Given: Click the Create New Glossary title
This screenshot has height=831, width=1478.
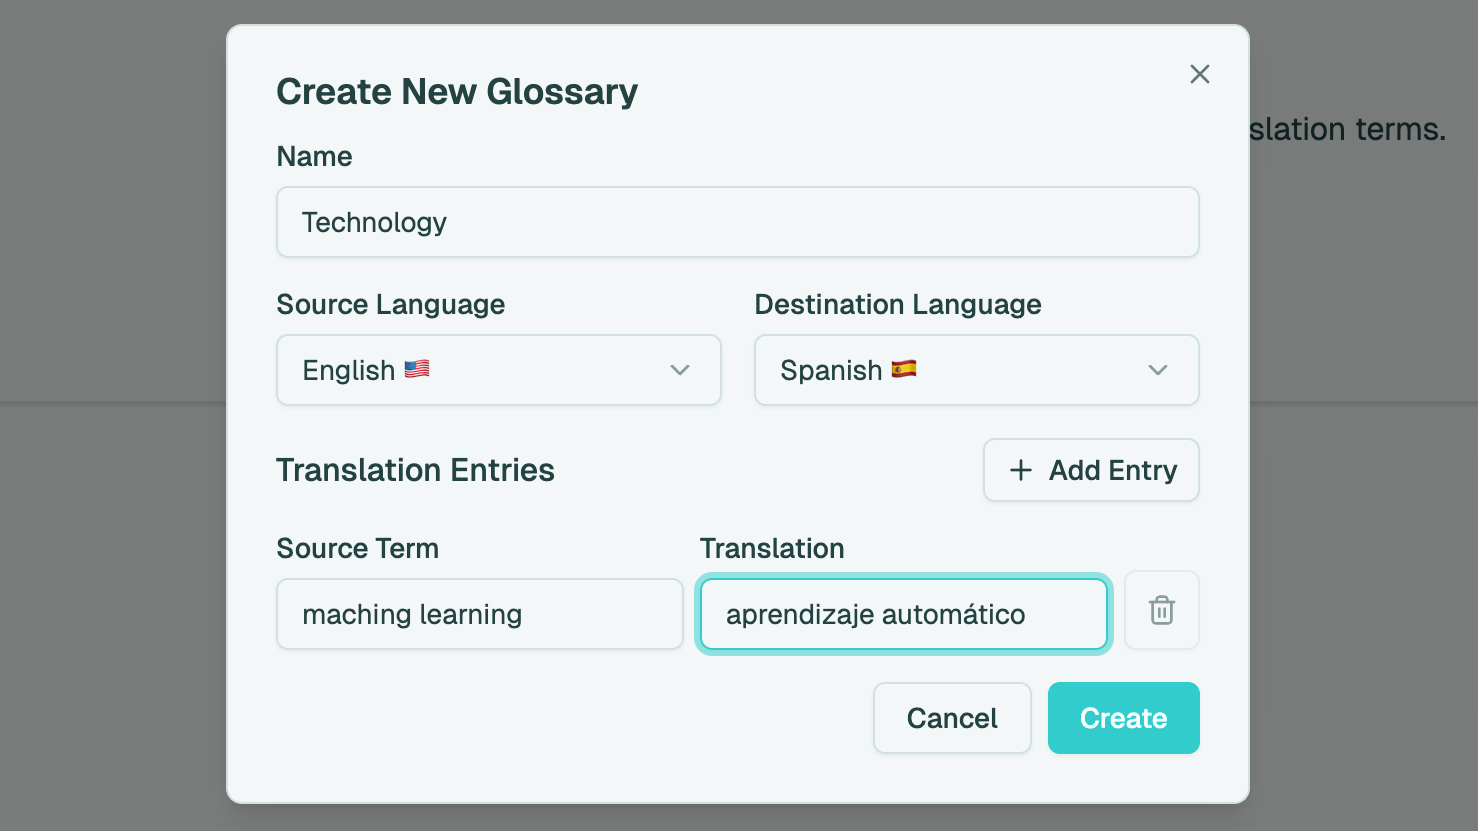Looking at the screenshot, I should click(x=456, y=91).
